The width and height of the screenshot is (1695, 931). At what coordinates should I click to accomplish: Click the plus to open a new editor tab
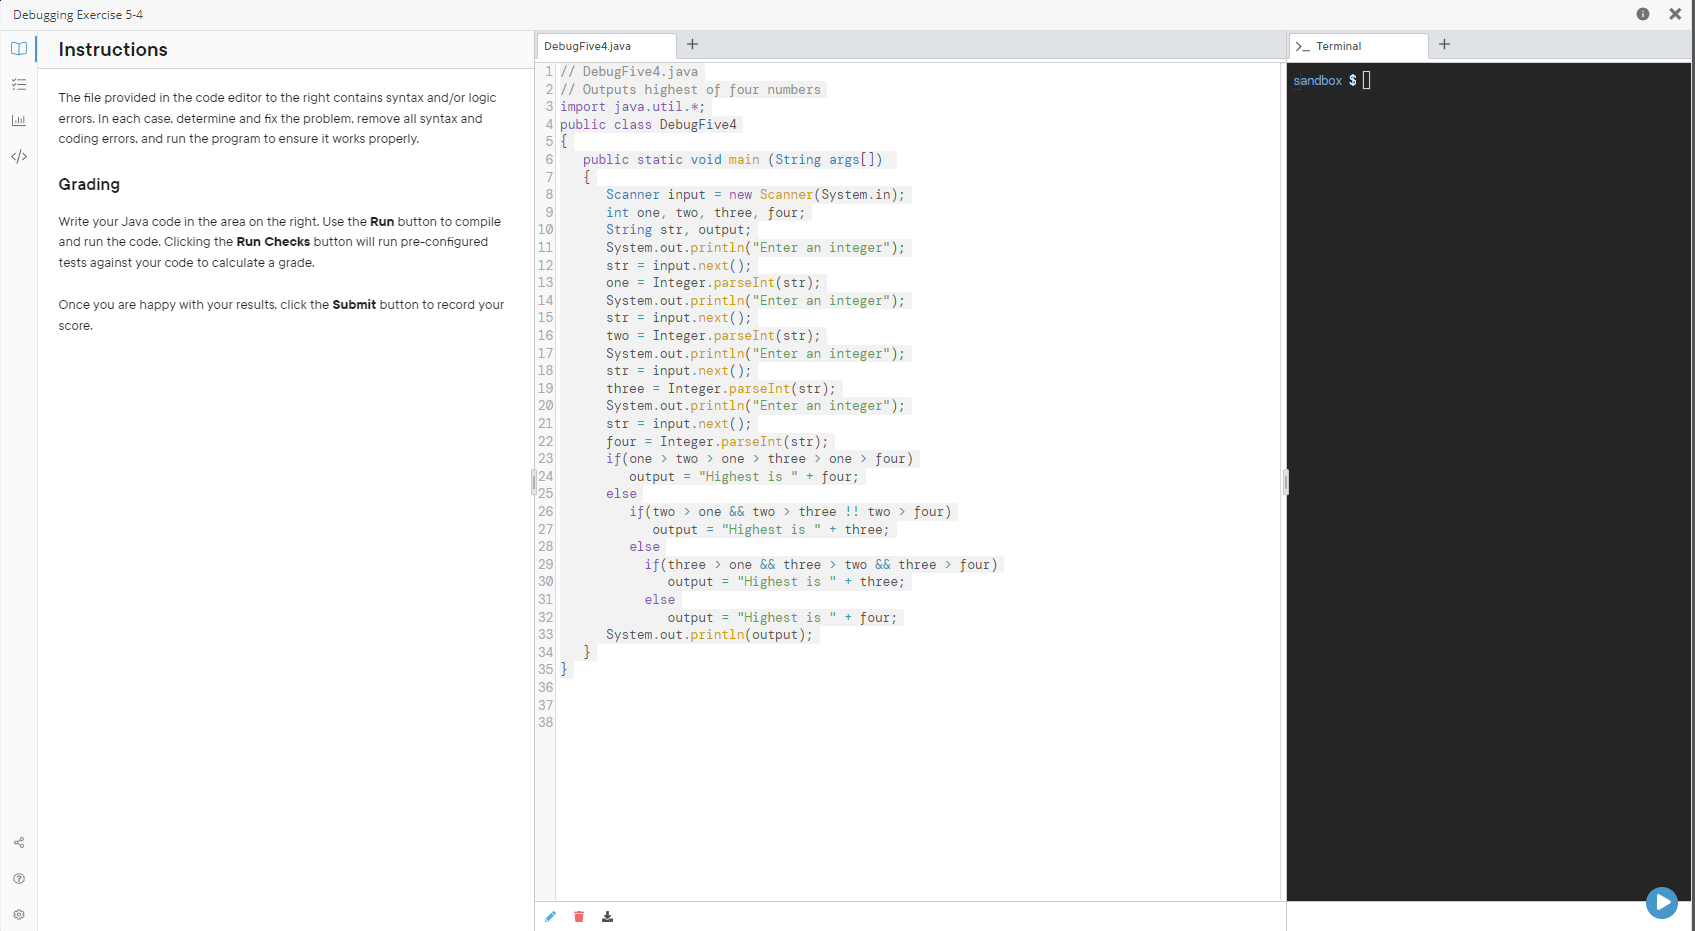click(692, 45)
